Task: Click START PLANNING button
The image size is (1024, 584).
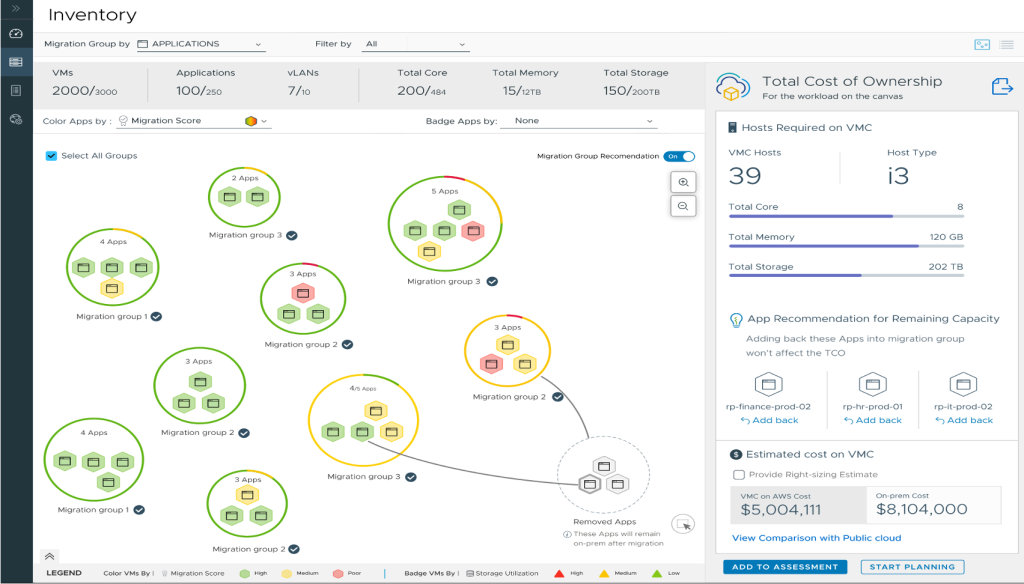Action: tap(912, 567)
